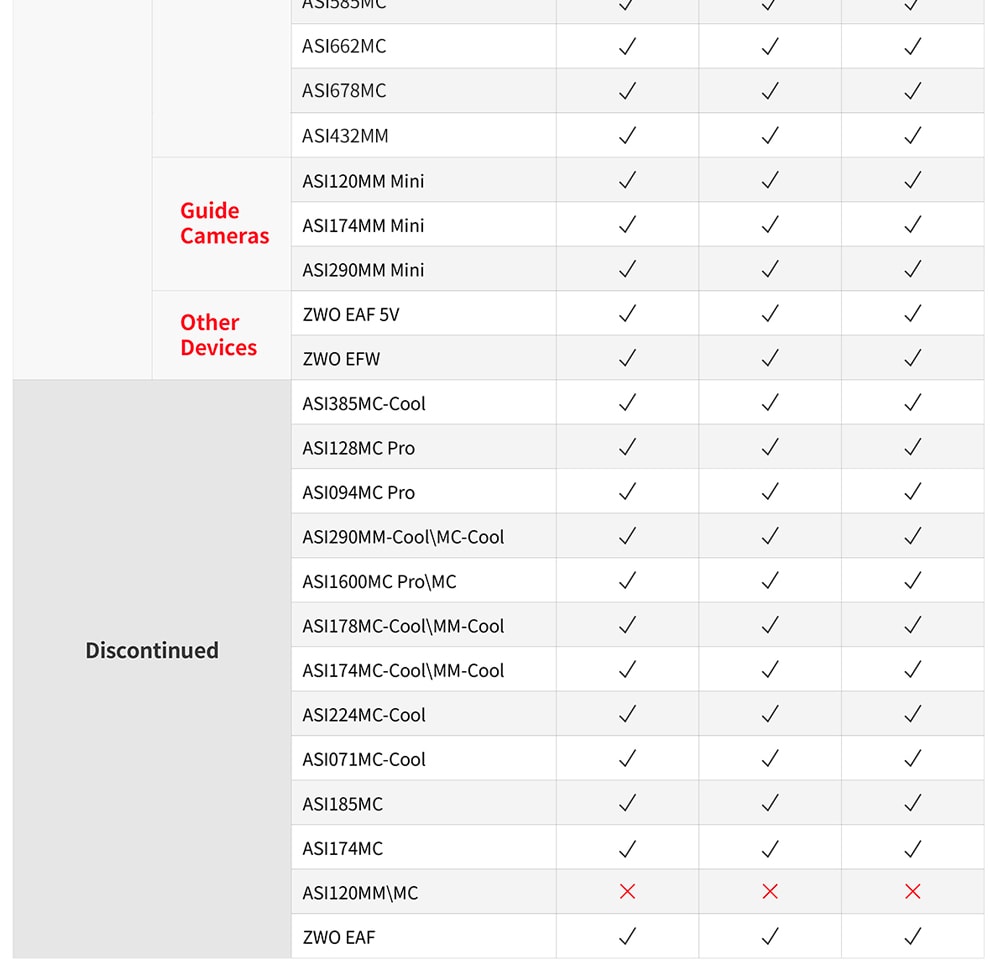Viewport: 1000px width, 975px height.
Task: Select the ASI432MM camera name
Action: coord(345,136)
